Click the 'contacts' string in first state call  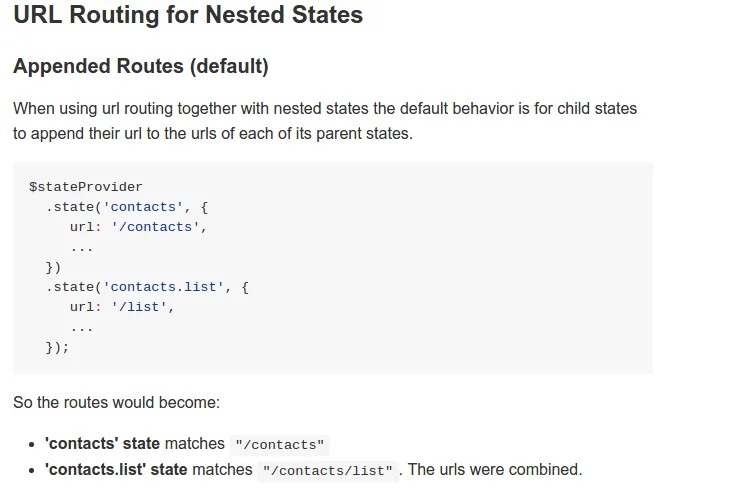click(x=143, y=207)
